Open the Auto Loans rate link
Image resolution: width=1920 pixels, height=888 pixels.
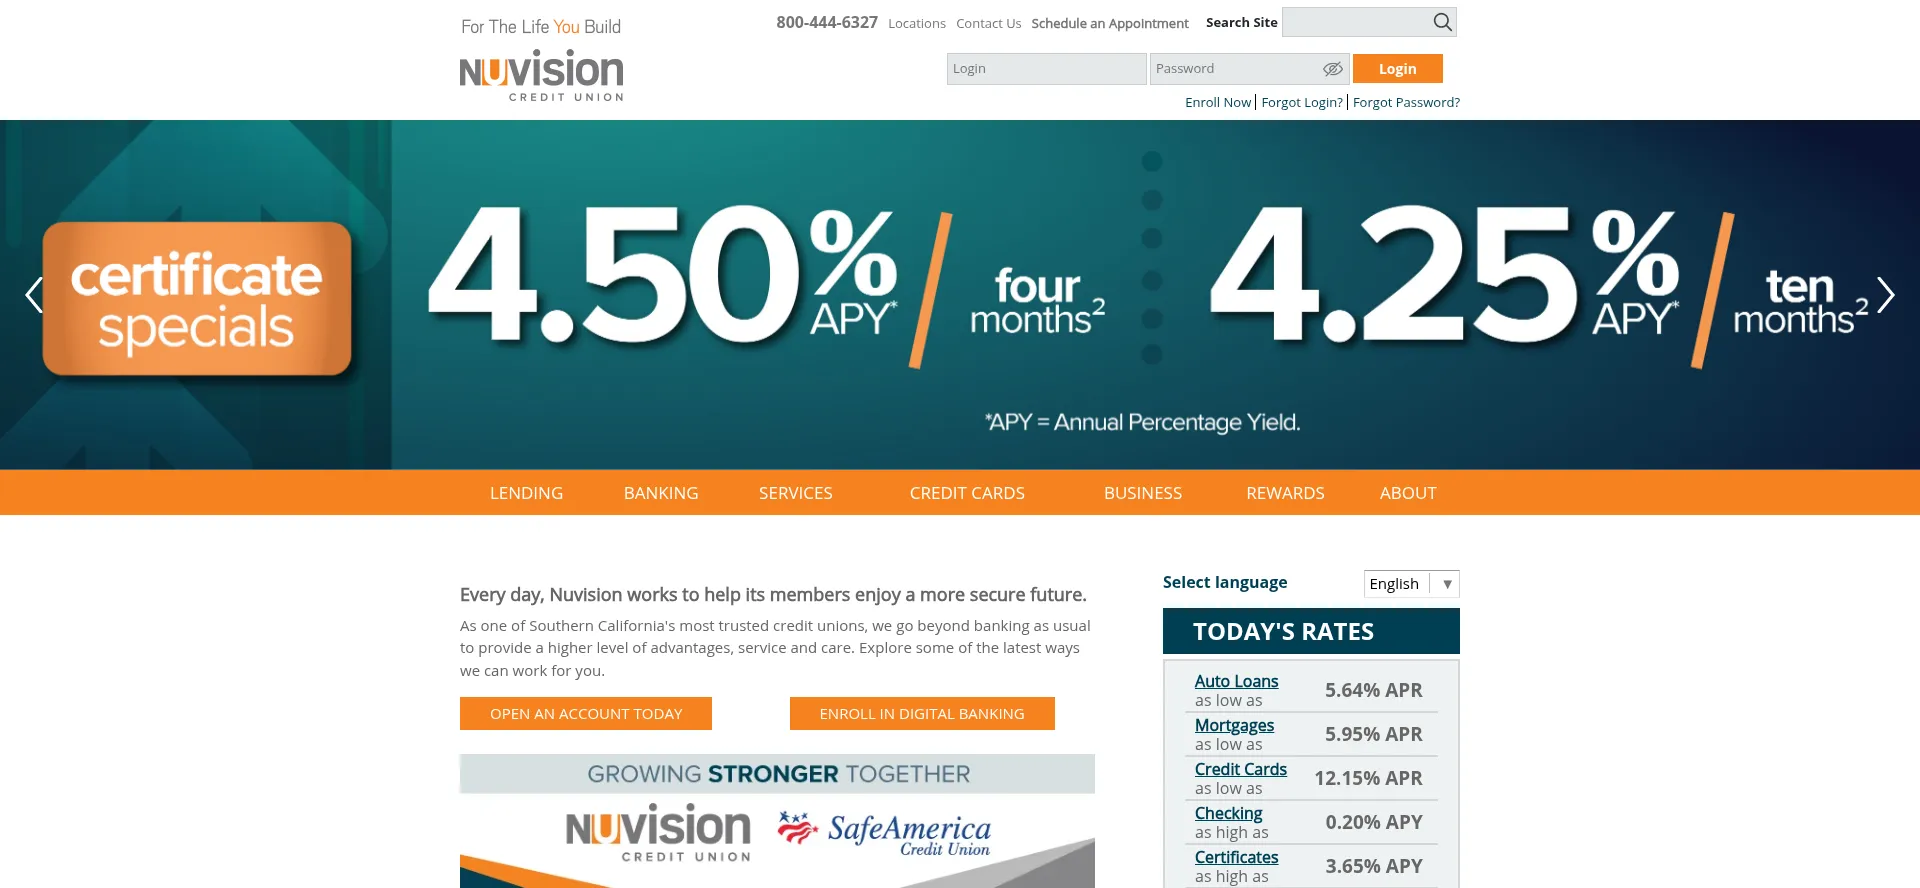1236,681
